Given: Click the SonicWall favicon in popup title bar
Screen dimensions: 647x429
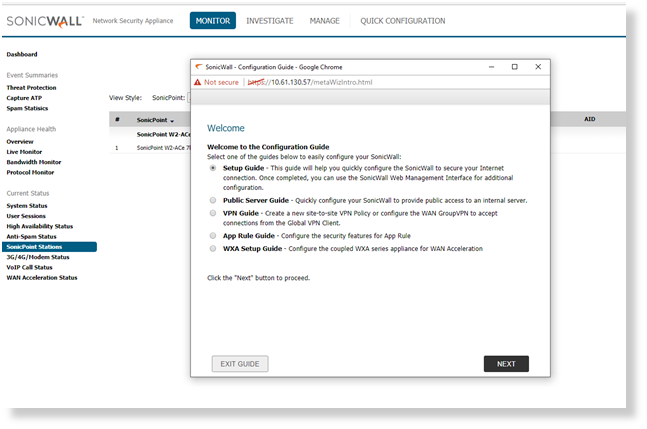Looking at the screenshot, I should coord(199,67).
